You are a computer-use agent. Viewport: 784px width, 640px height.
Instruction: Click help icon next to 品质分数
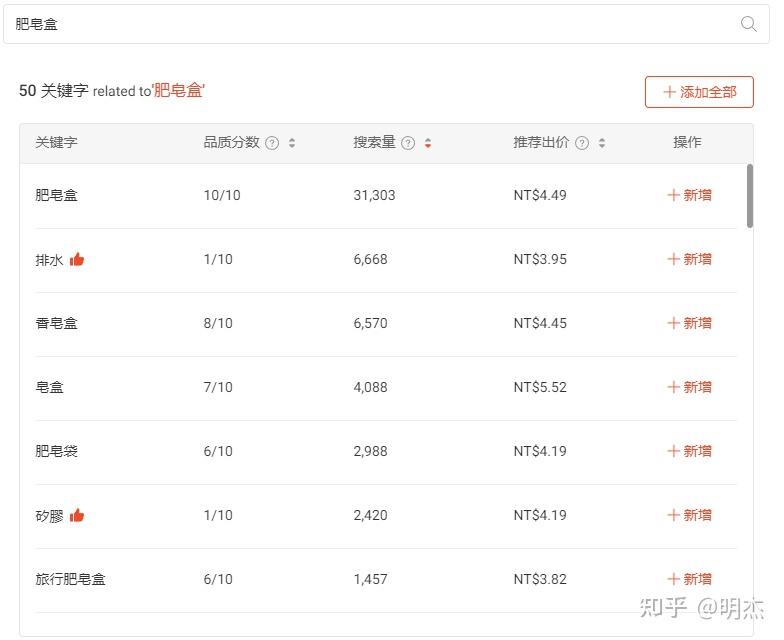[x=272, y=143]
